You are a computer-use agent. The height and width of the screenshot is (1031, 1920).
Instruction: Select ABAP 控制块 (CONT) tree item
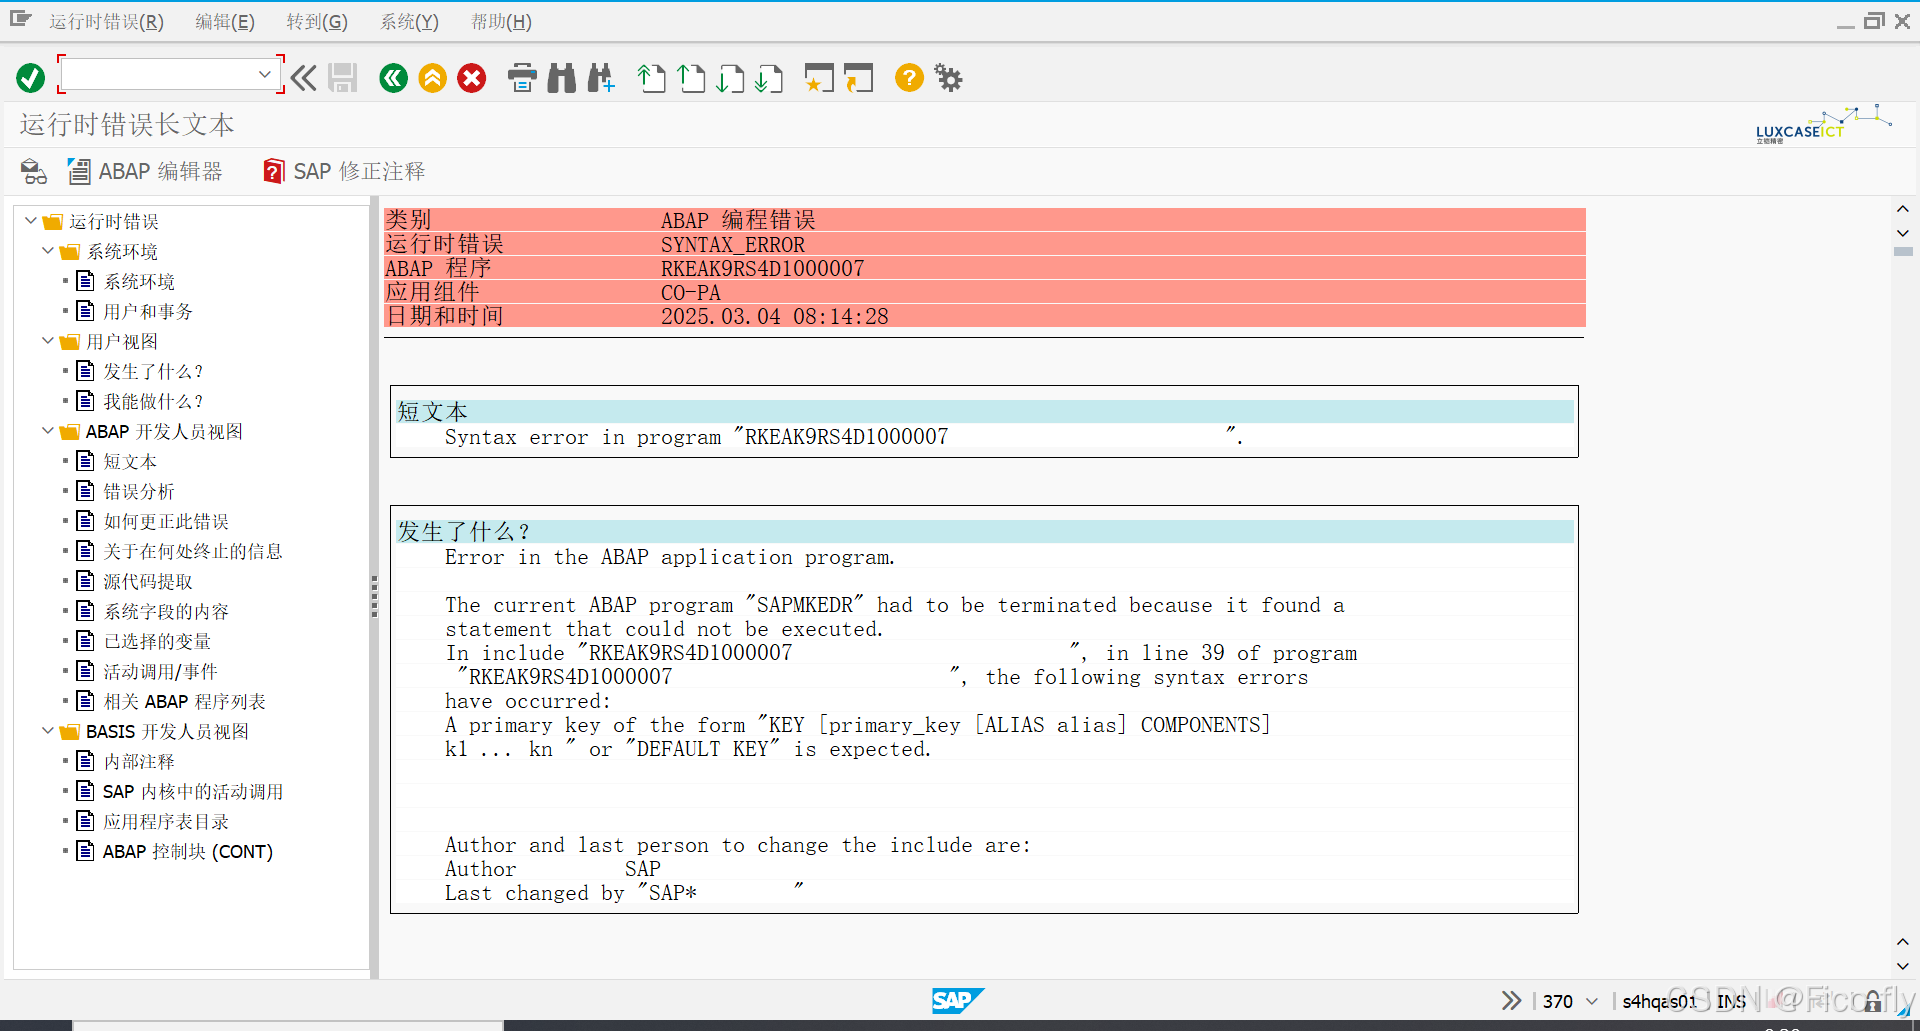tap(188, 852)
